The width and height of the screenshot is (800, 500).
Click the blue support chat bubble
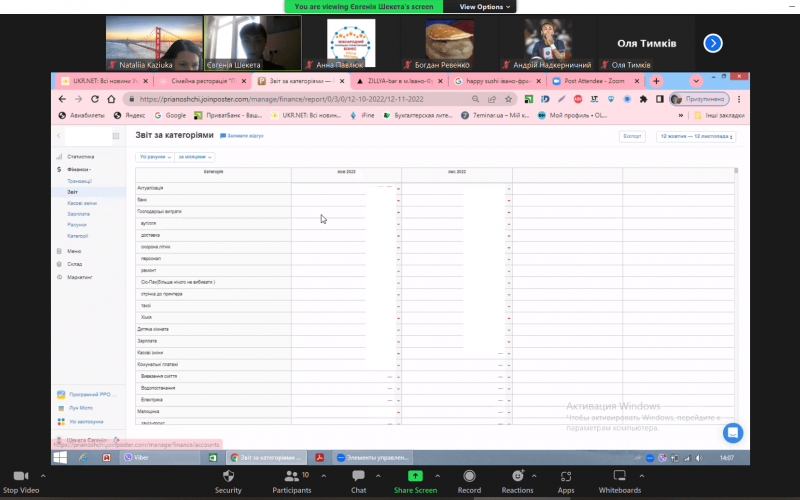tap(733, 433)
